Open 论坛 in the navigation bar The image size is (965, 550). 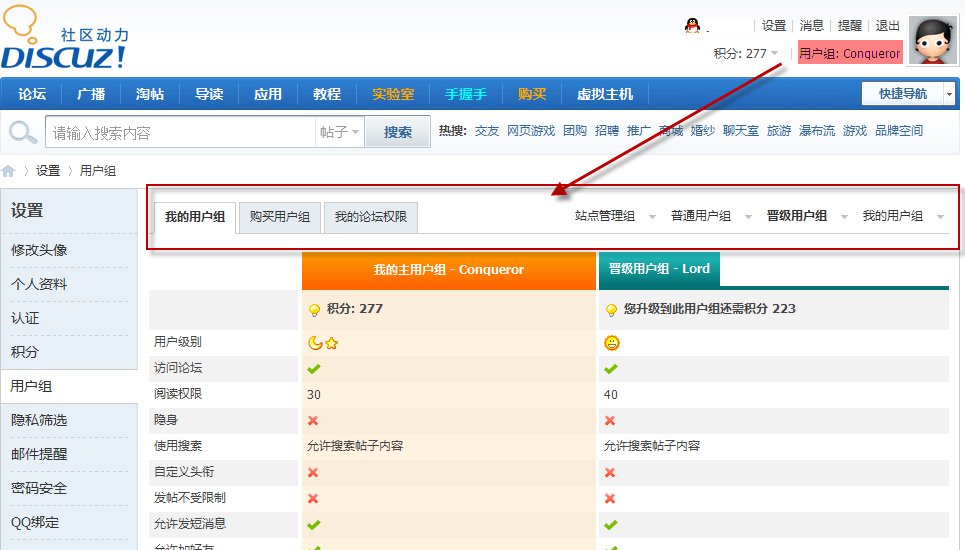click(x=32, y=94)
